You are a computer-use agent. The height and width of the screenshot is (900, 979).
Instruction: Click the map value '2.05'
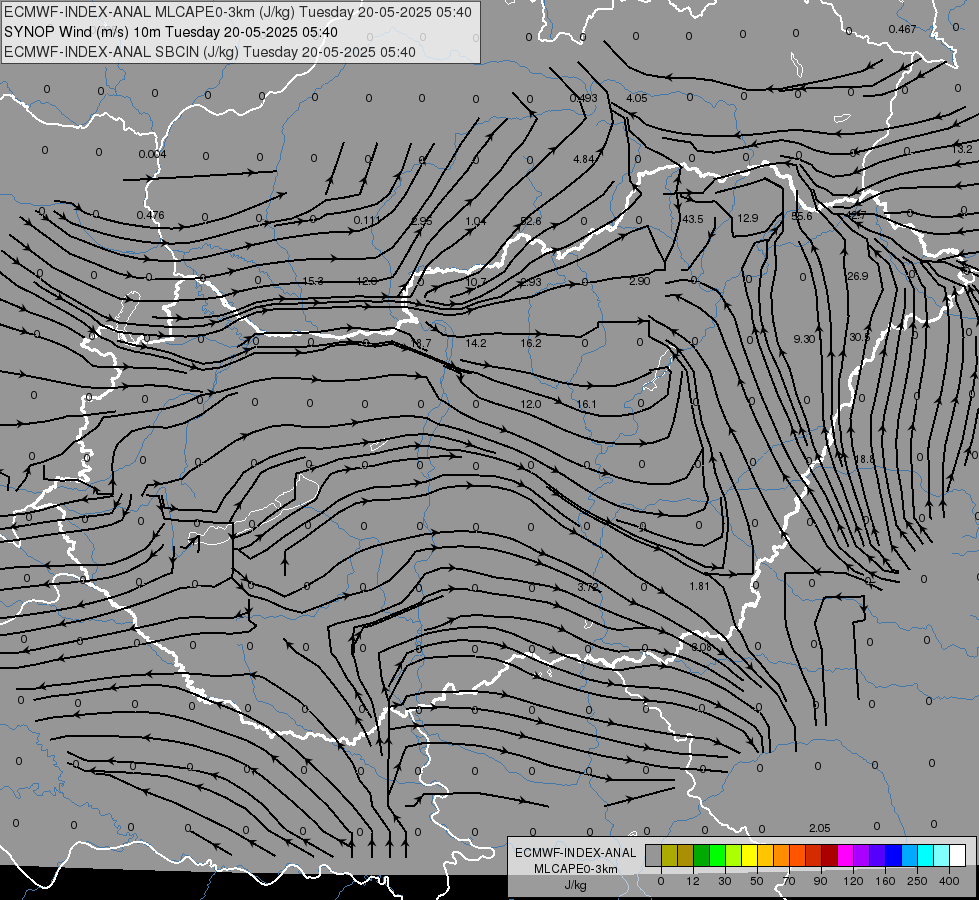pos(819,828)
